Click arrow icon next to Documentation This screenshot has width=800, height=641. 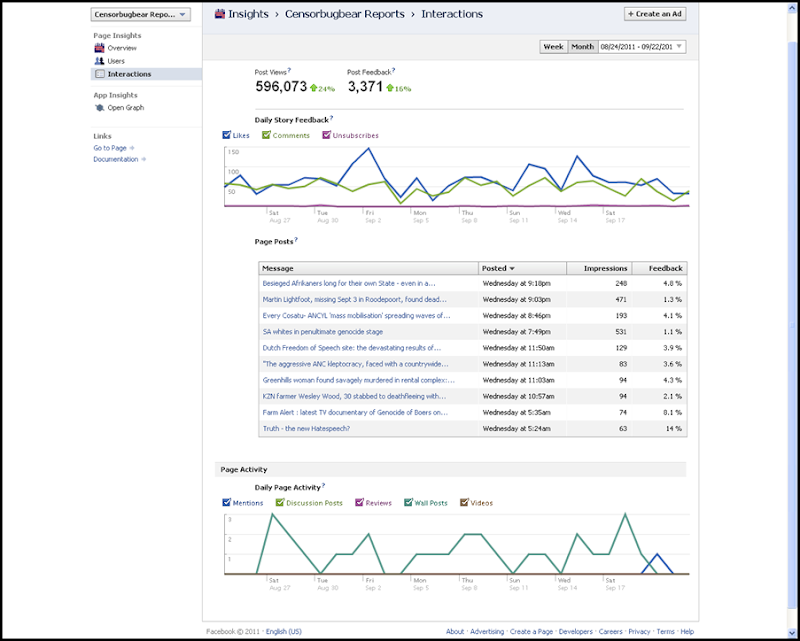click(143, 159)
